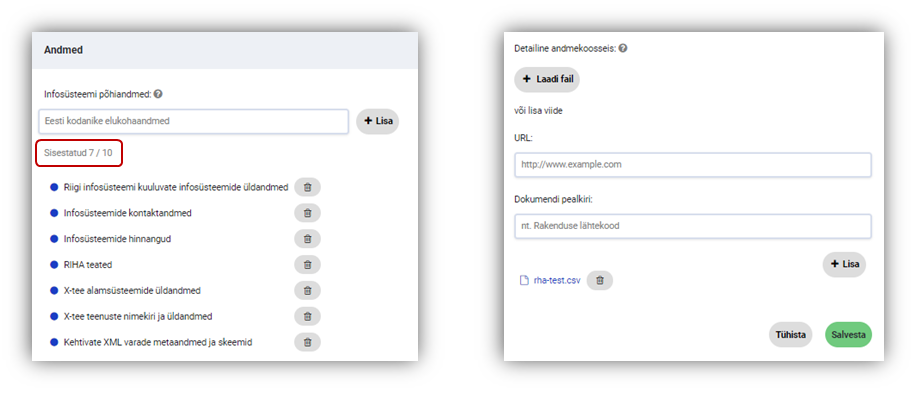Click into the URL input field
916x393 pixels.
coord(693,165)
